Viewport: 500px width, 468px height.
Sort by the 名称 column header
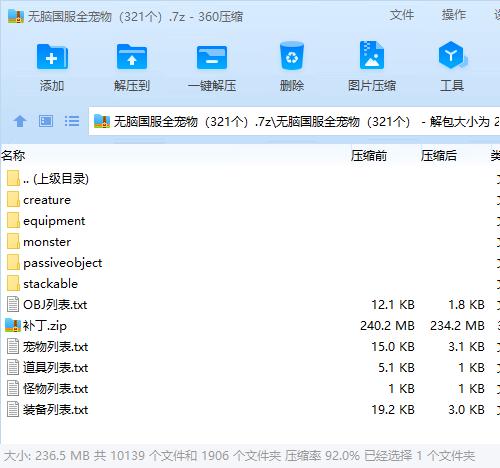point(13,156)
